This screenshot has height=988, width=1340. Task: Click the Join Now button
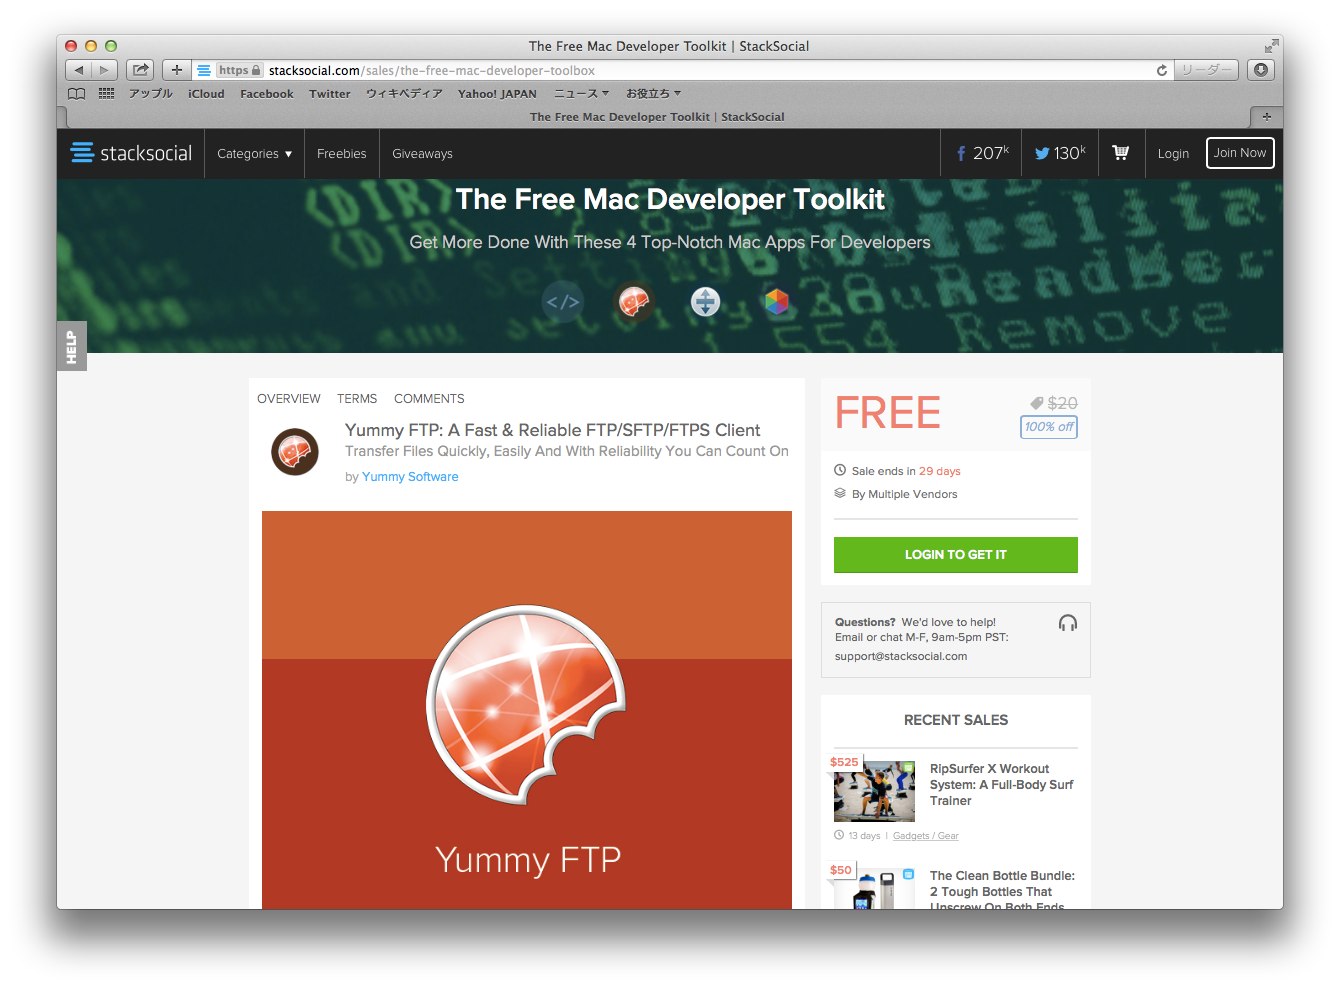point(1240,153)
